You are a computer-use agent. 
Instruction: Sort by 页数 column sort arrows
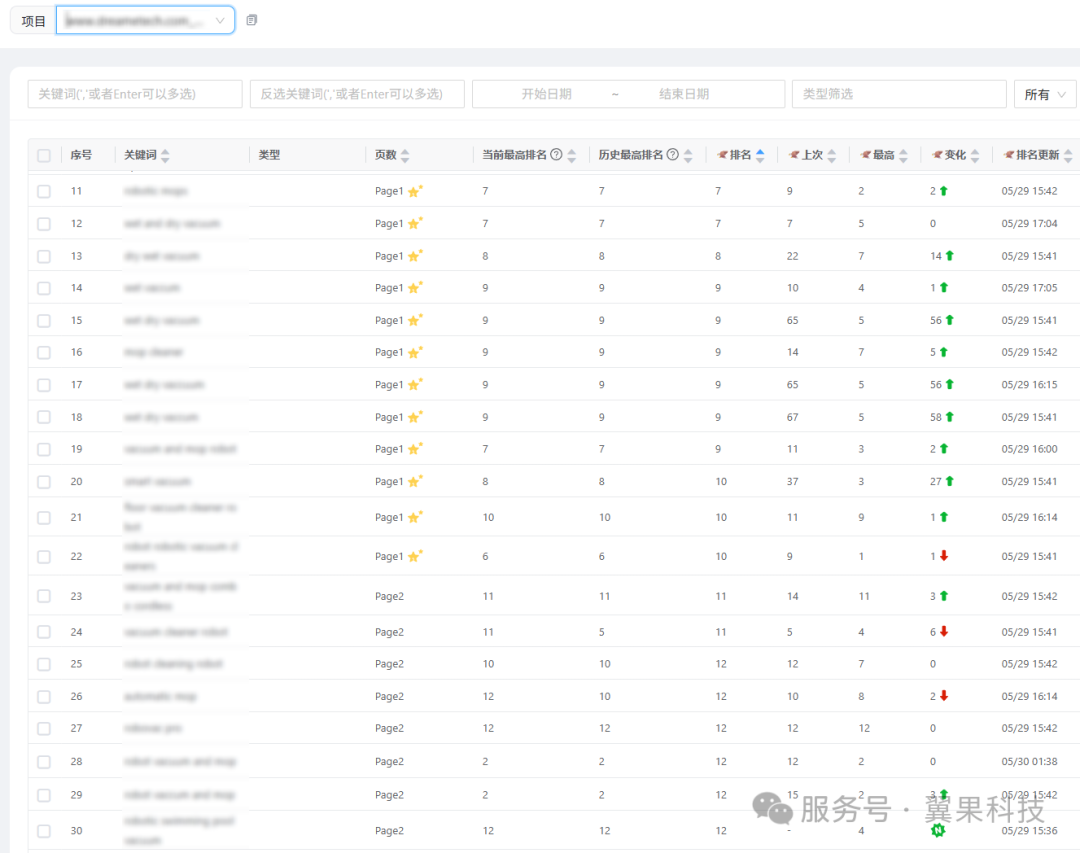point(405,156)
